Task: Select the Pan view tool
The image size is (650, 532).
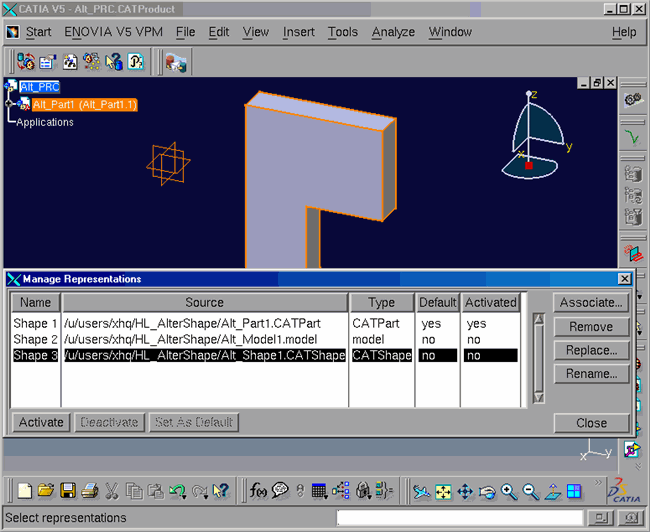Action: (x=465, y=491)
